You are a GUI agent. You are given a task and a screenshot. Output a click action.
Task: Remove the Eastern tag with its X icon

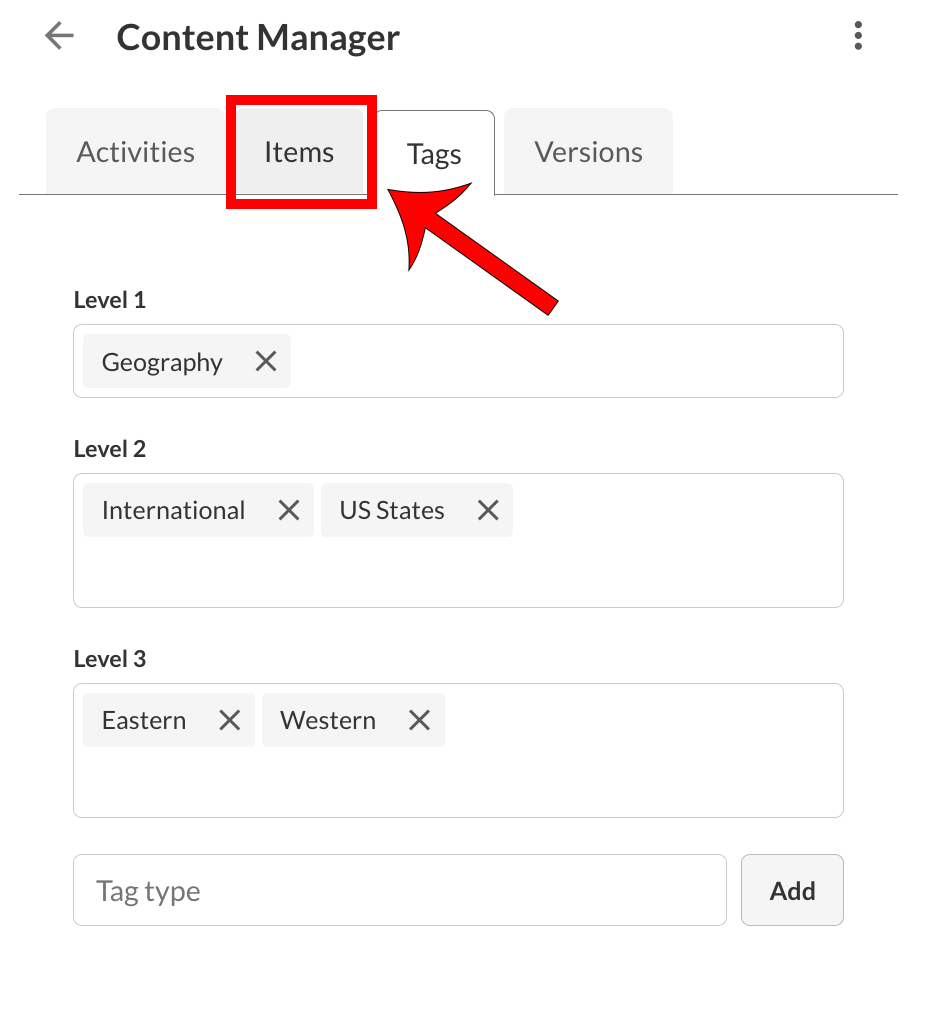click(229, 719)
